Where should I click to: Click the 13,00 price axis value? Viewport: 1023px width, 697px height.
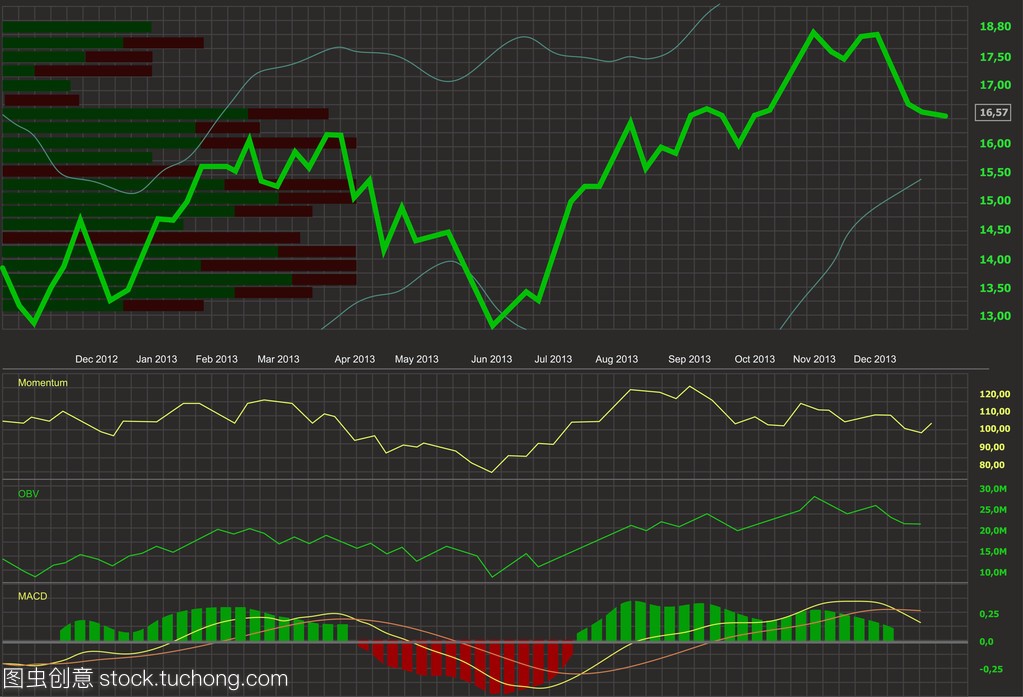[x=995, y=316]
